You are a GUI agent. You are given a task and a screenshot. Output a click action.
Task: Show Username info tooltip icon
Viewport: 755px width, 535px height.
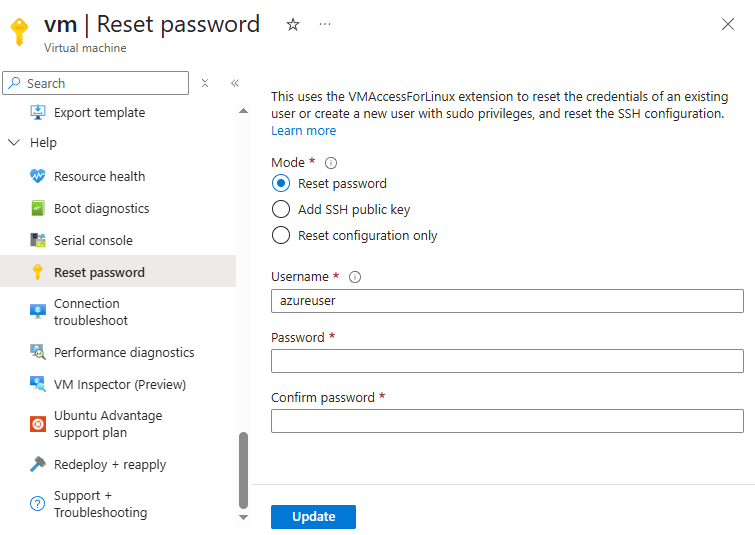coord(355,277)
